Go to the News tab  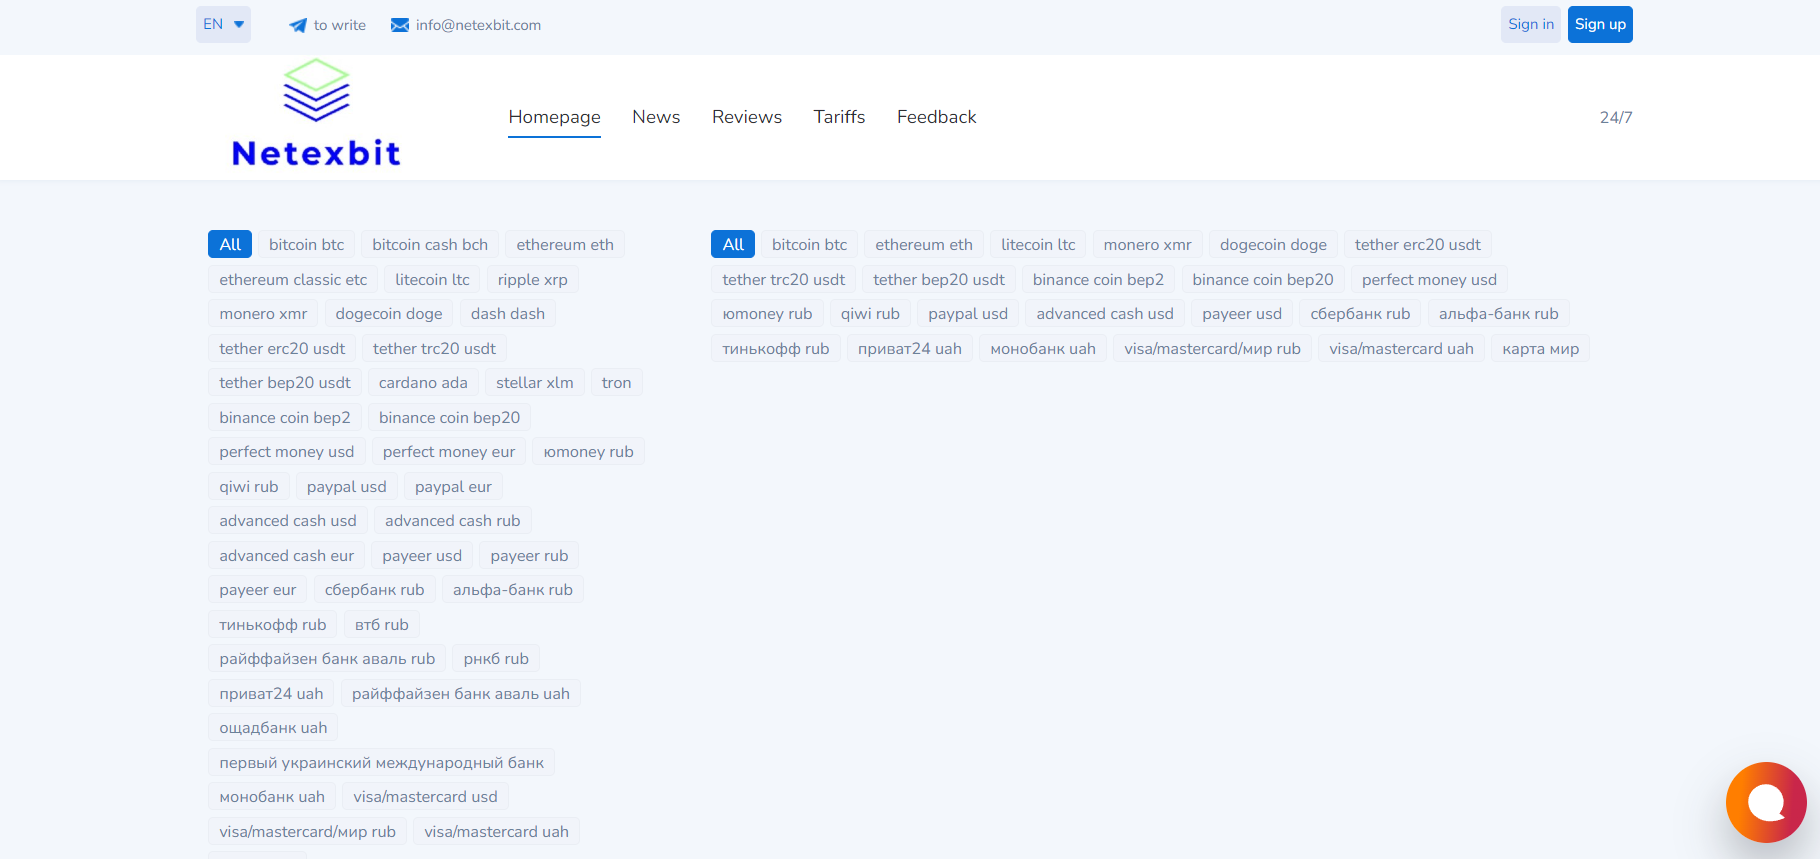[x=656, y=117]
